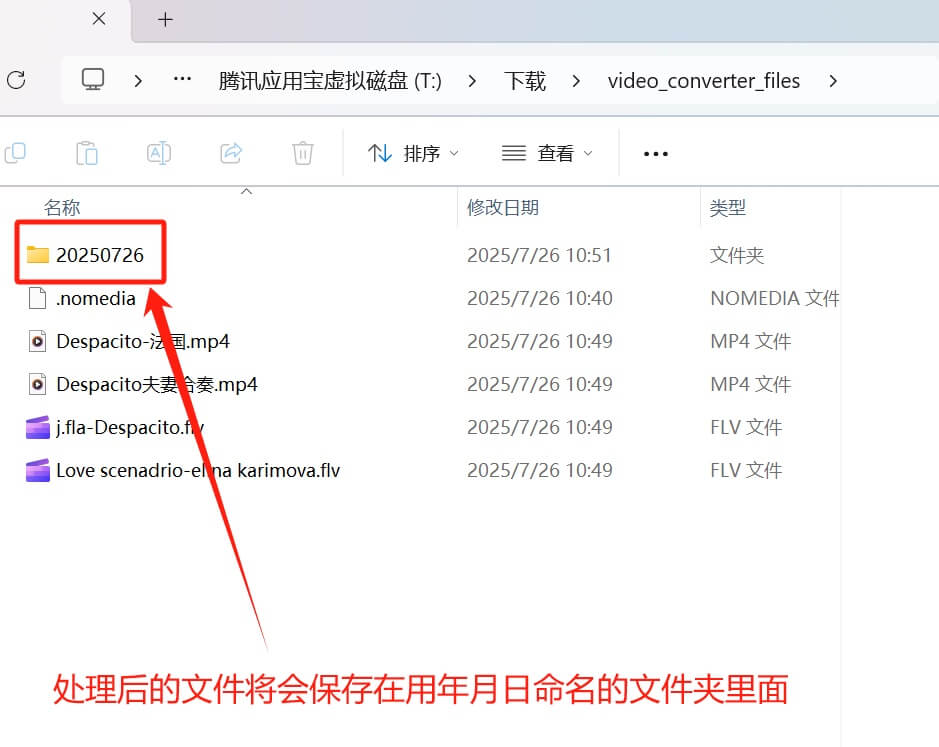
Task: Sort by the 修改日期 column header
Action: point(503,208)
